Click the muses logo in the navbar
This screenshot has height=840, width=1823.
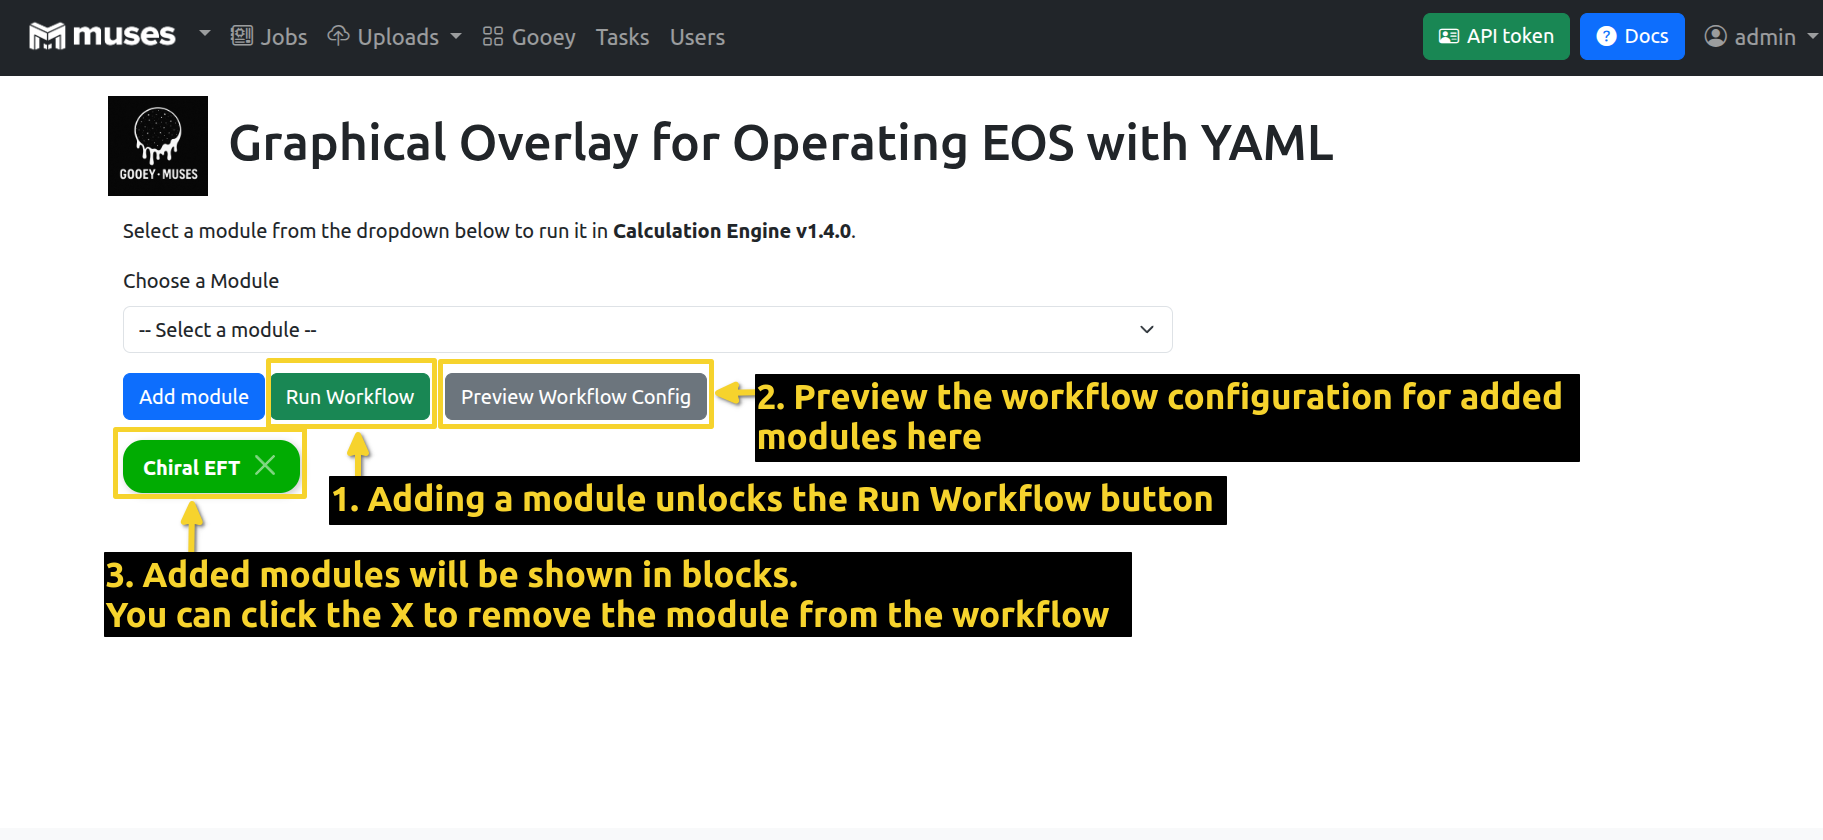(102, 36)
